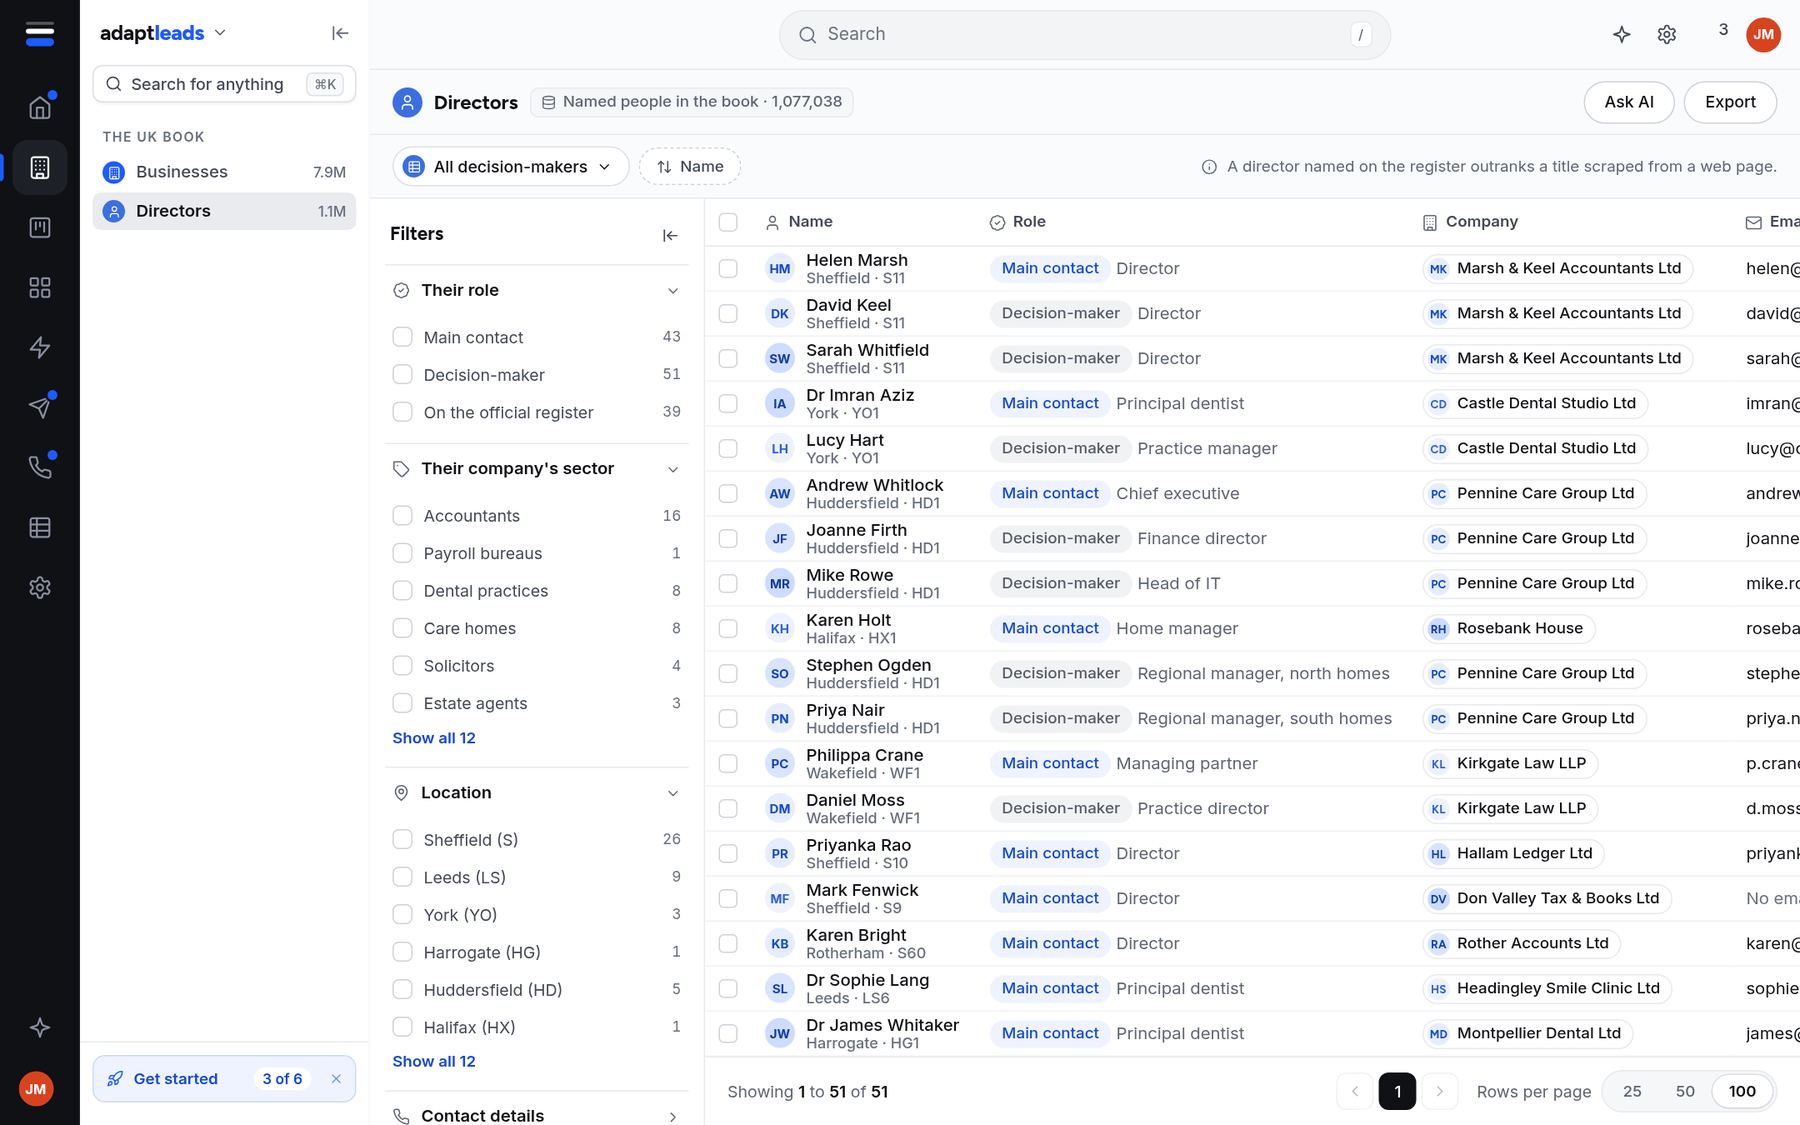Dismiss the Get started card with X
Viewport: 1800px width, 1125px height.
(336, 1079)
